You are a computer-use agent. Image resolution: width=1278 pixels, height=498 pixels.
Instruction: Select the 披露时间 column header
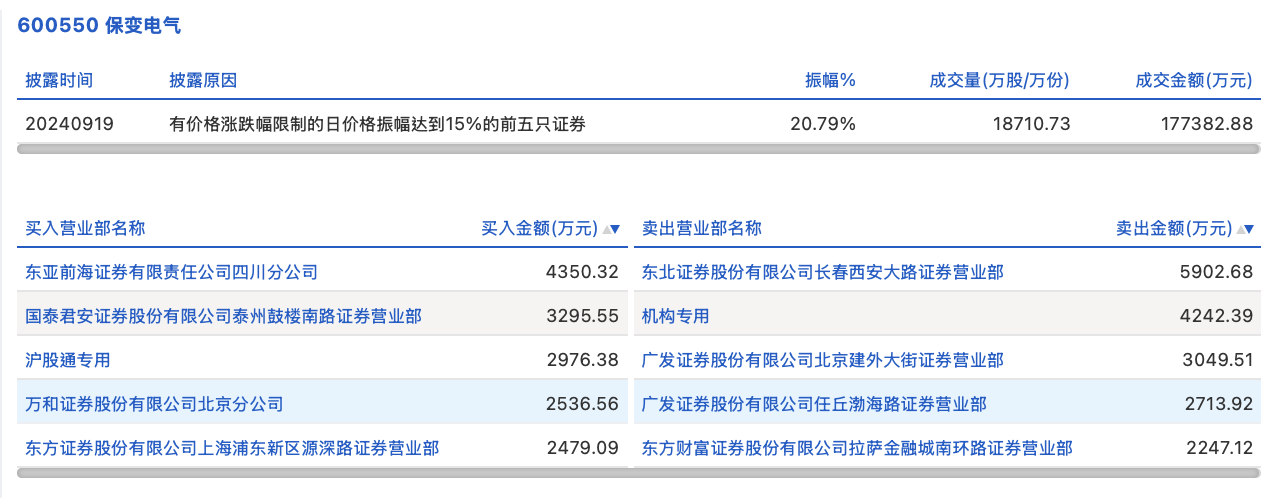click(59, 81)
